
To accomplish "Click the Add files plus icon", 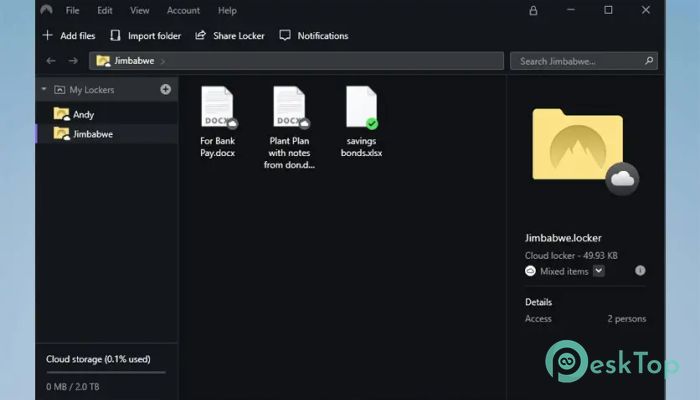I will [48, 35].
